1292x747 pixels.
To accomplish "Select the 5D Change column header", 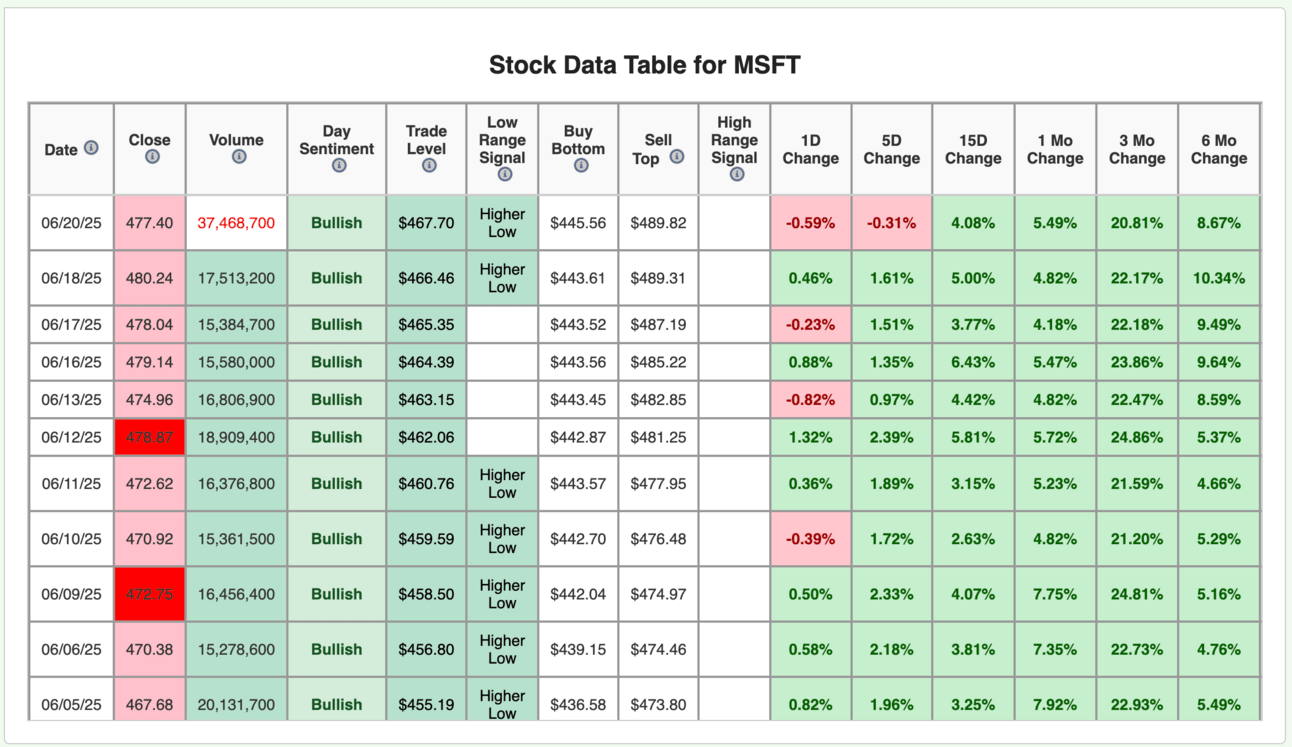I will coord(891,149).
